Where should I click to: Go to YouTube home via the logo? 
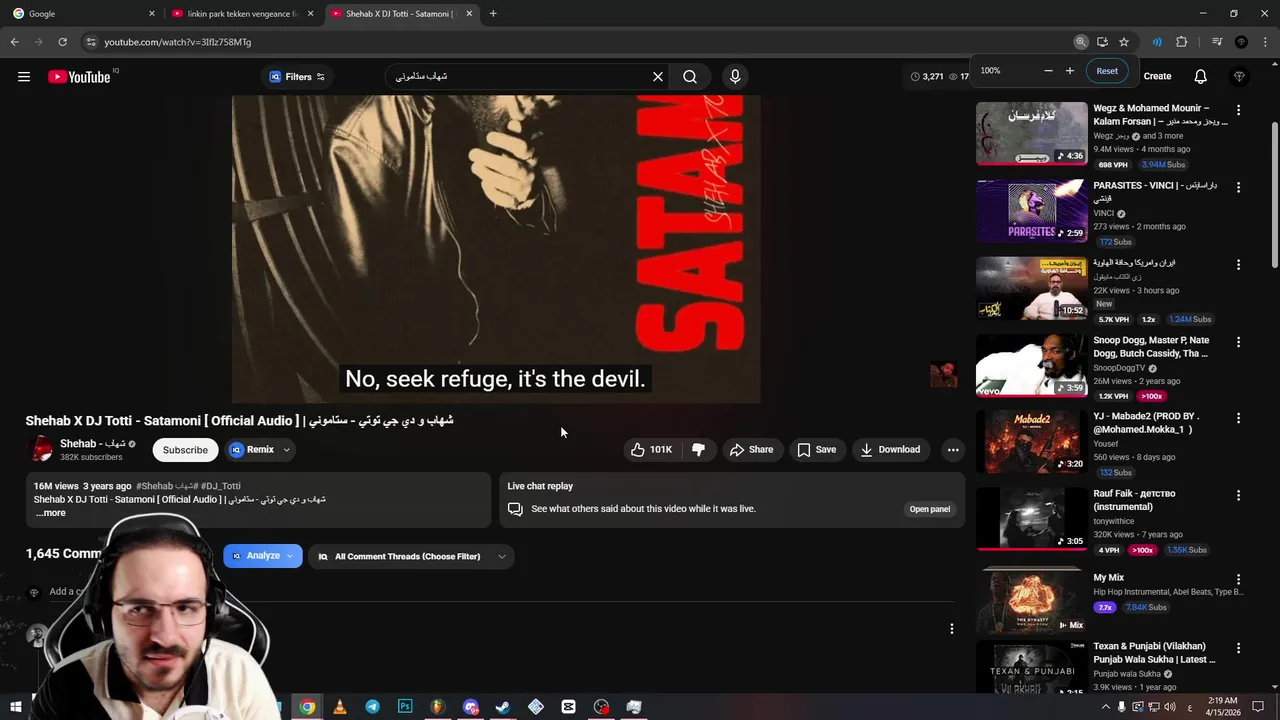[x=79, y=77]
